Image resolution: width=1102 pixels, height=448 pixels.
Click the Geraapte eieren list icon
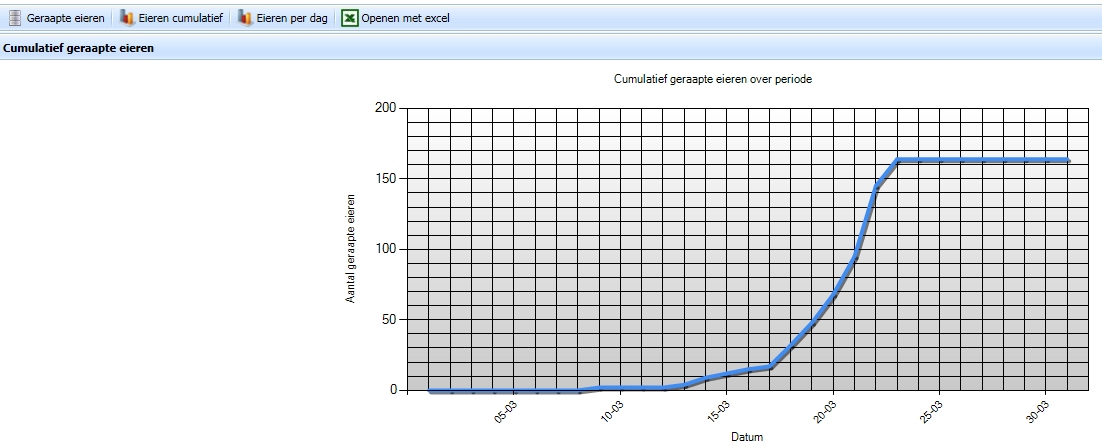pos(15,18)
